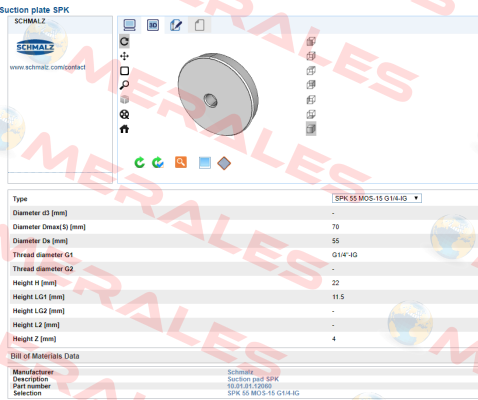Click selection value SPK 55 MOS-15 G1/4-IG
This screenshot has height=400, width=478.
tap(263, 393)
